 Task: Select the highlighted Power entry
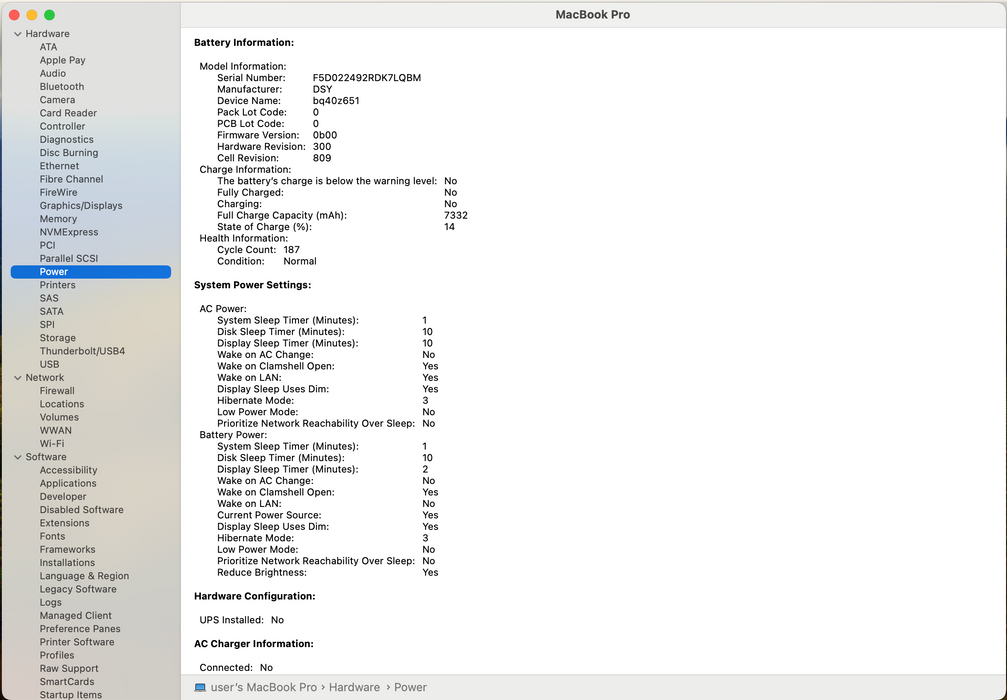click(91, 272)
